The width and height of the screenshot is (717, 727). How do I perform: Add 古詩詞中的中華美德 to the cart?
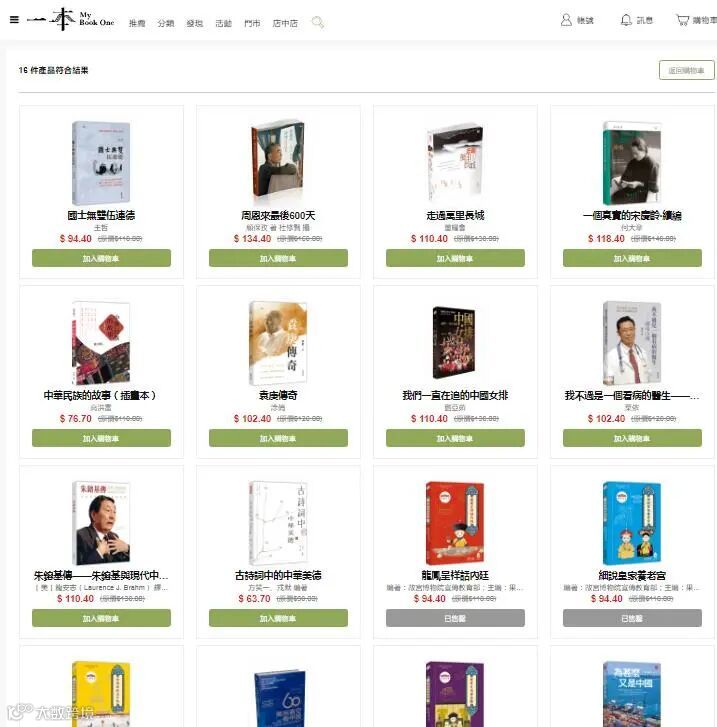pos(278,618)
